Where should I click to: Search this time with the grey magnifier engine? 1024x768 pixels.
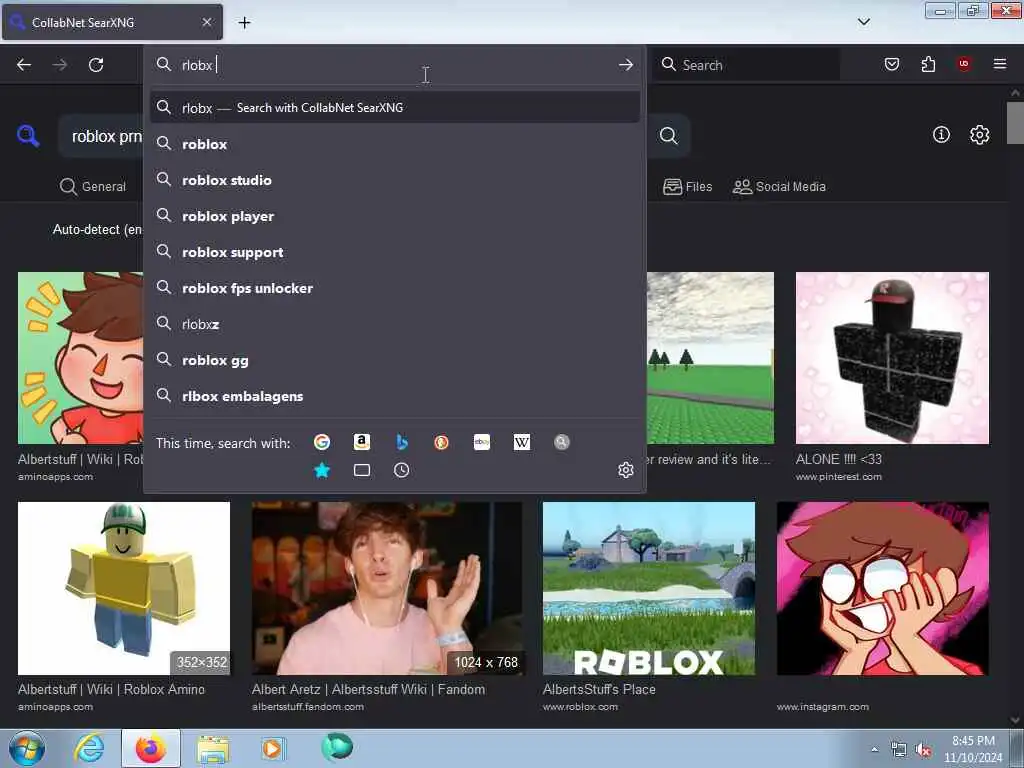(562, 442)
